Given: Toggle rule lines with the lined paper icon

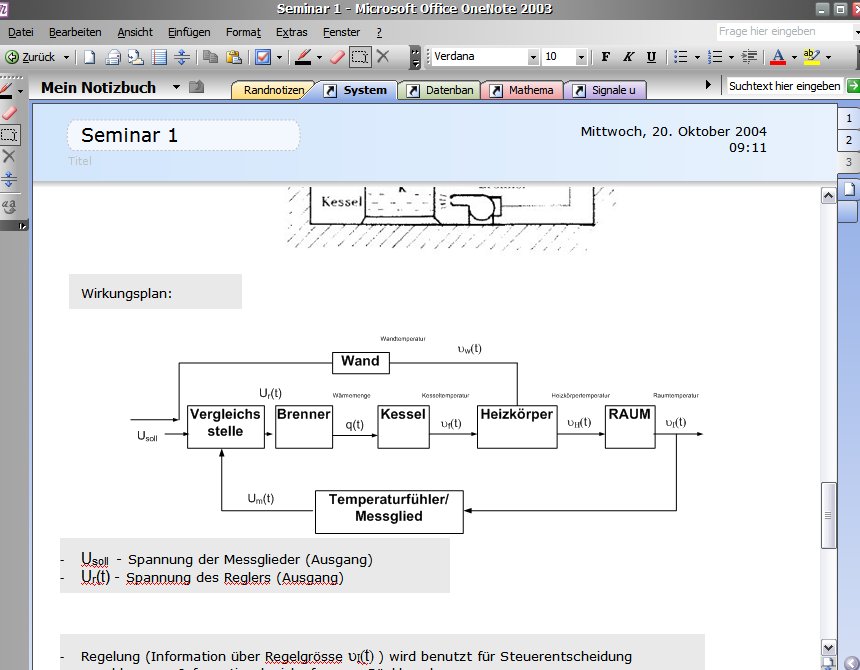Looking at the screenshot, I should click(x=159, y=57).
